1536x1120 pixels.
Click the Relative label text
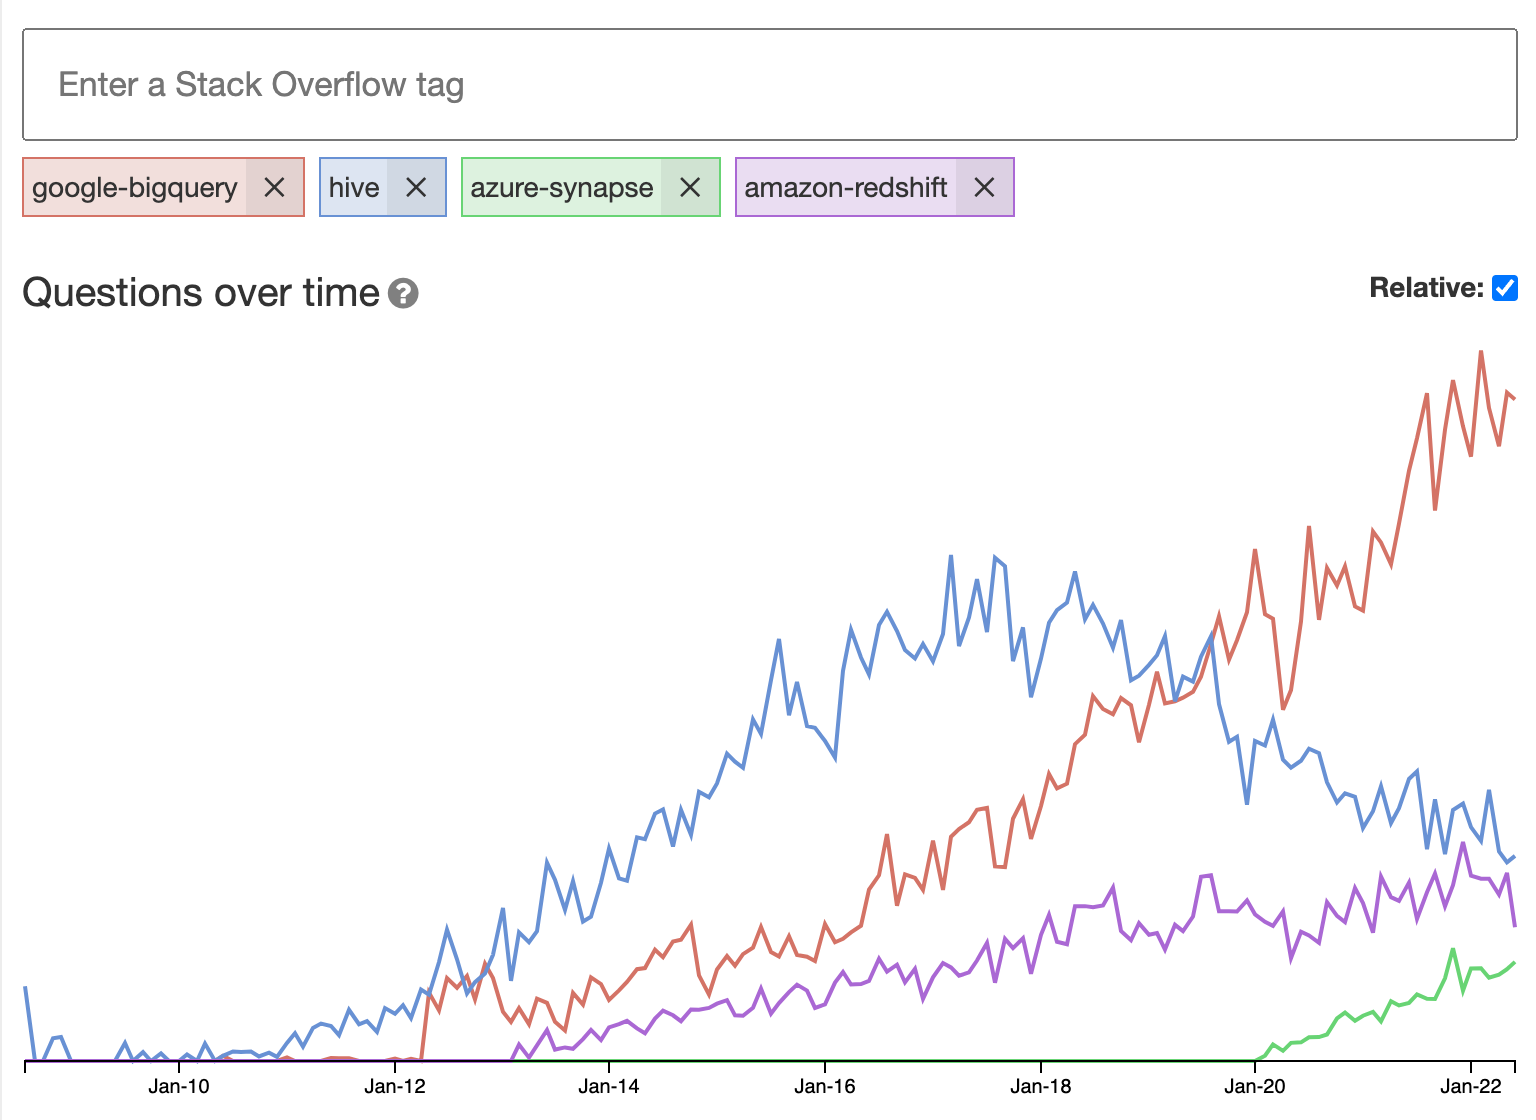(1426, 288)
